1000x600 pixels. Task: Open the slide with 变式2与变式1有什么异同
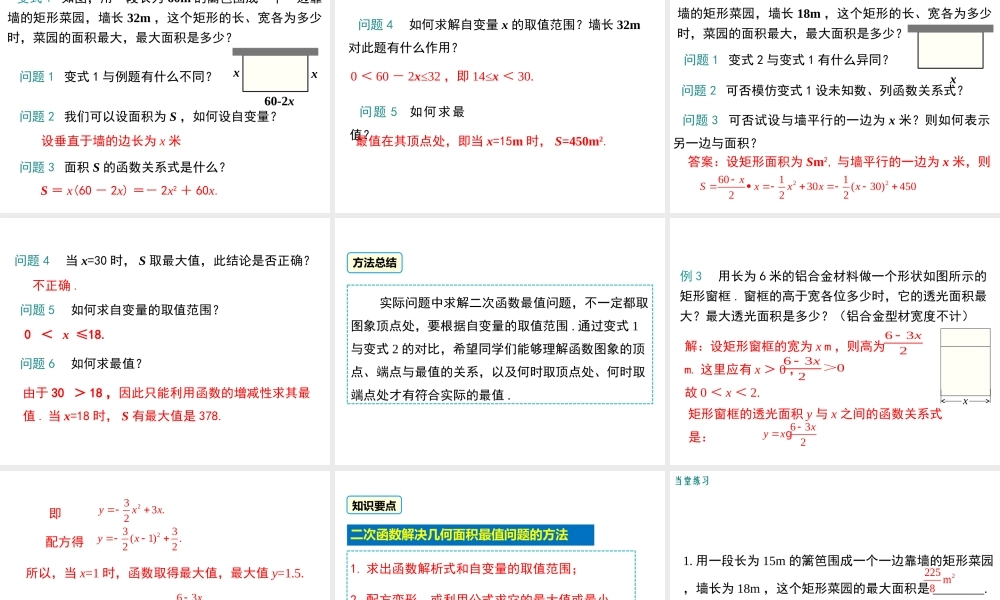click(x=835, y=105)
